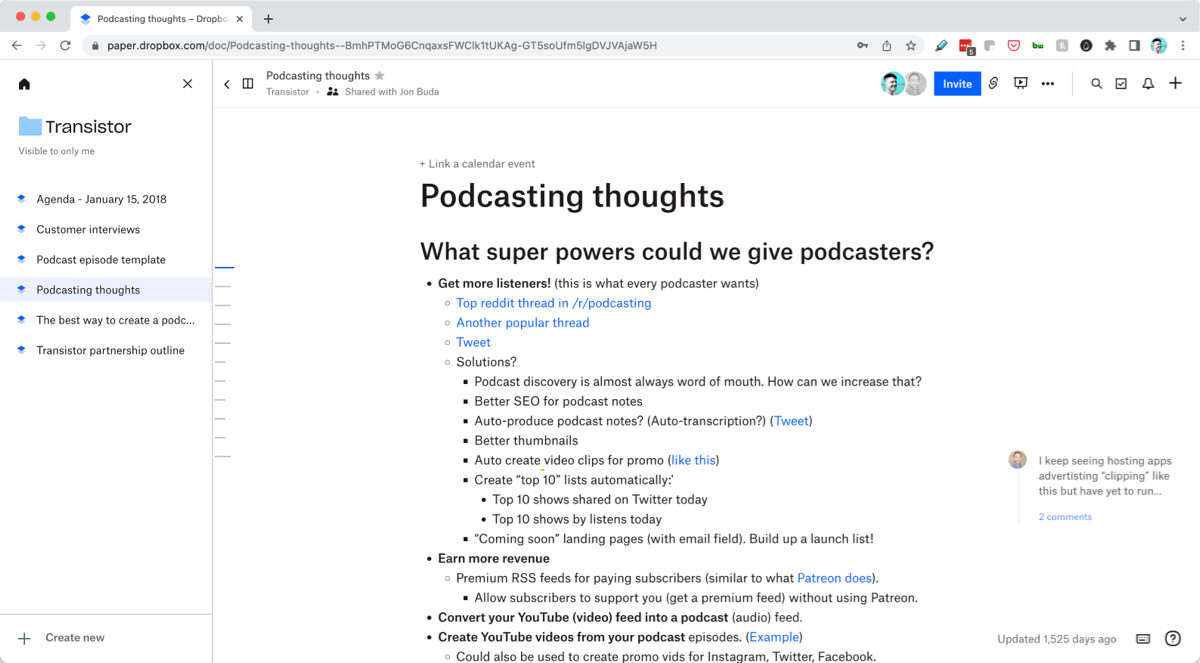
Task: Open the help question mark icon
Action: (x=1173, y=639)
